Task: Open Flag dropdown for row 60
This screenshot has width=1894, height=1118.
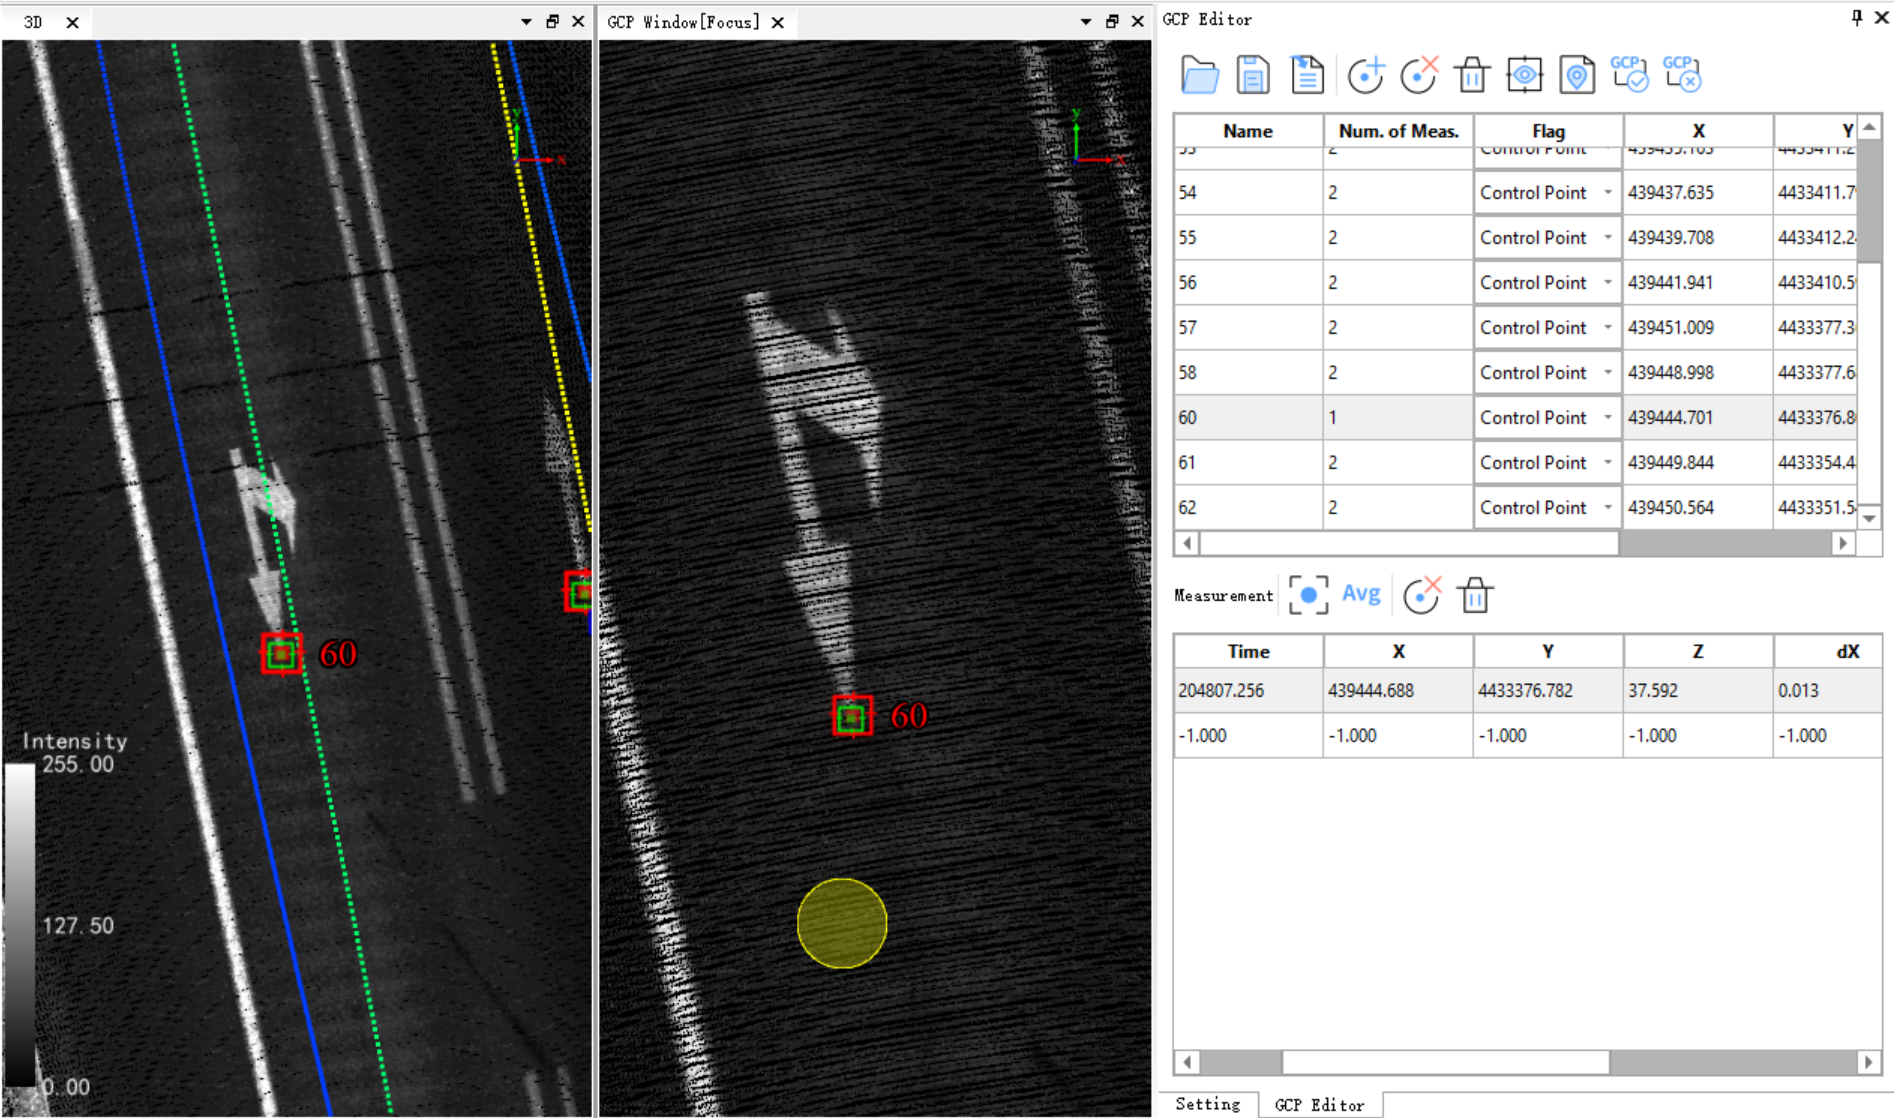Action: point(1607,417)
